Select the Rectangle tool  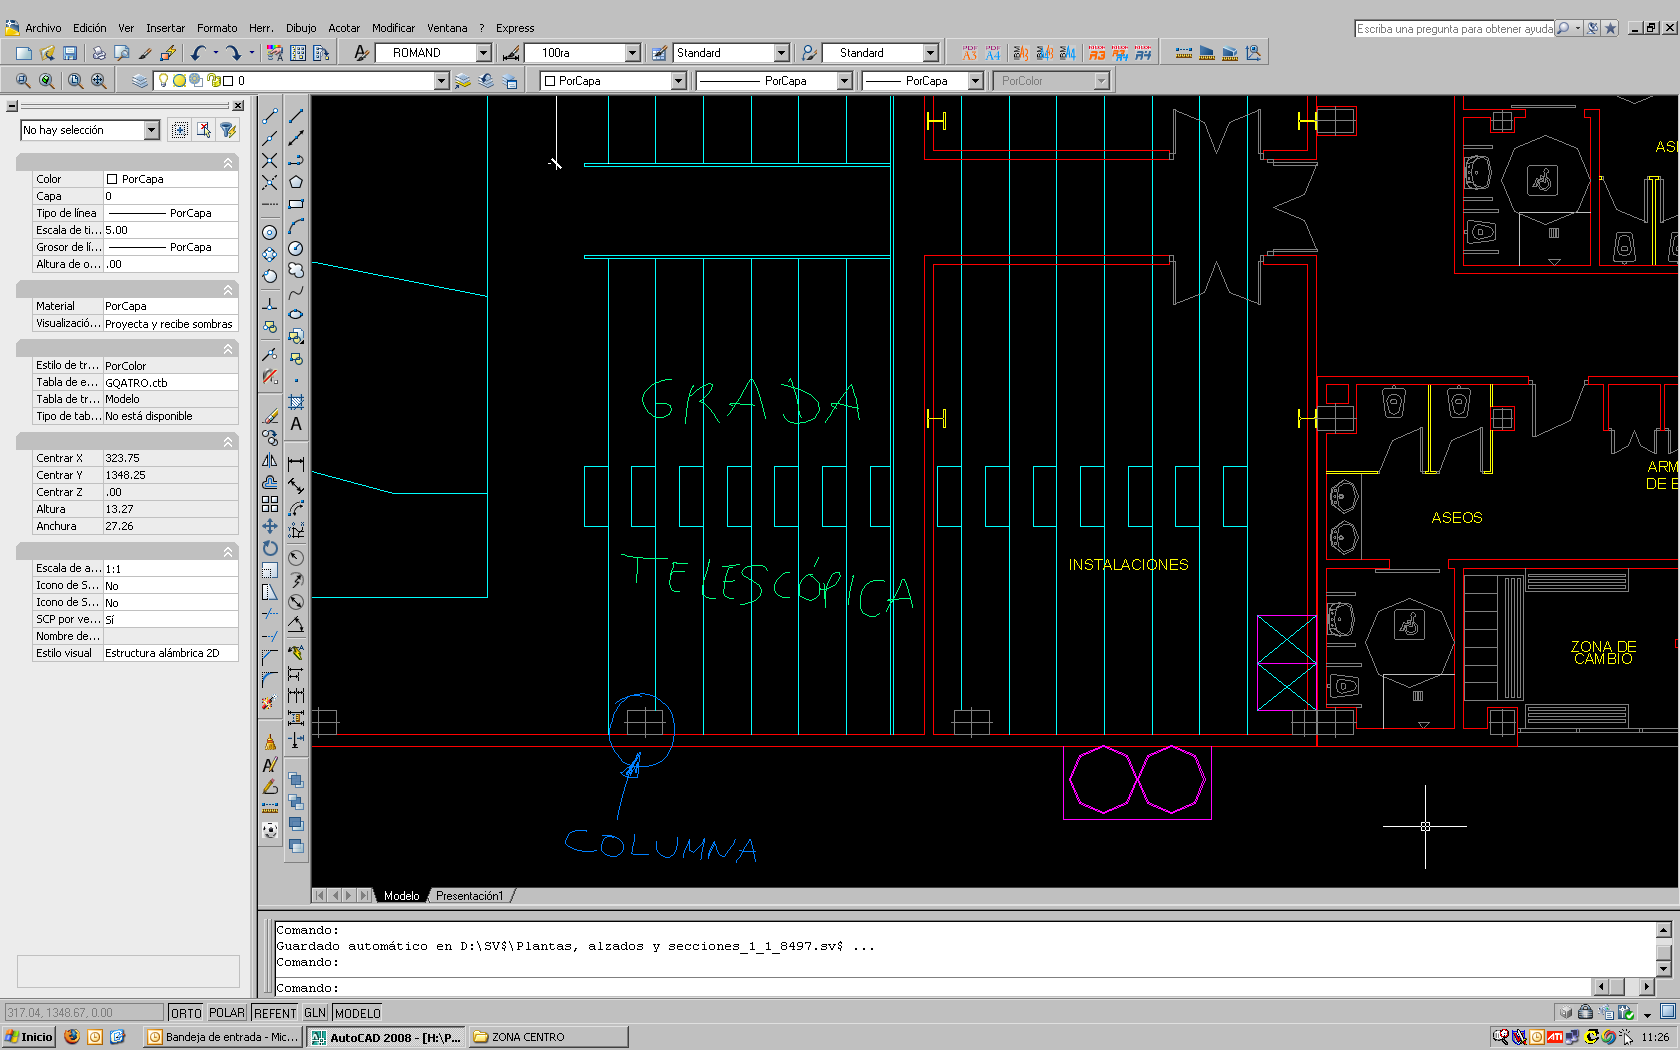pyautogui.click(x=296, y=204)
